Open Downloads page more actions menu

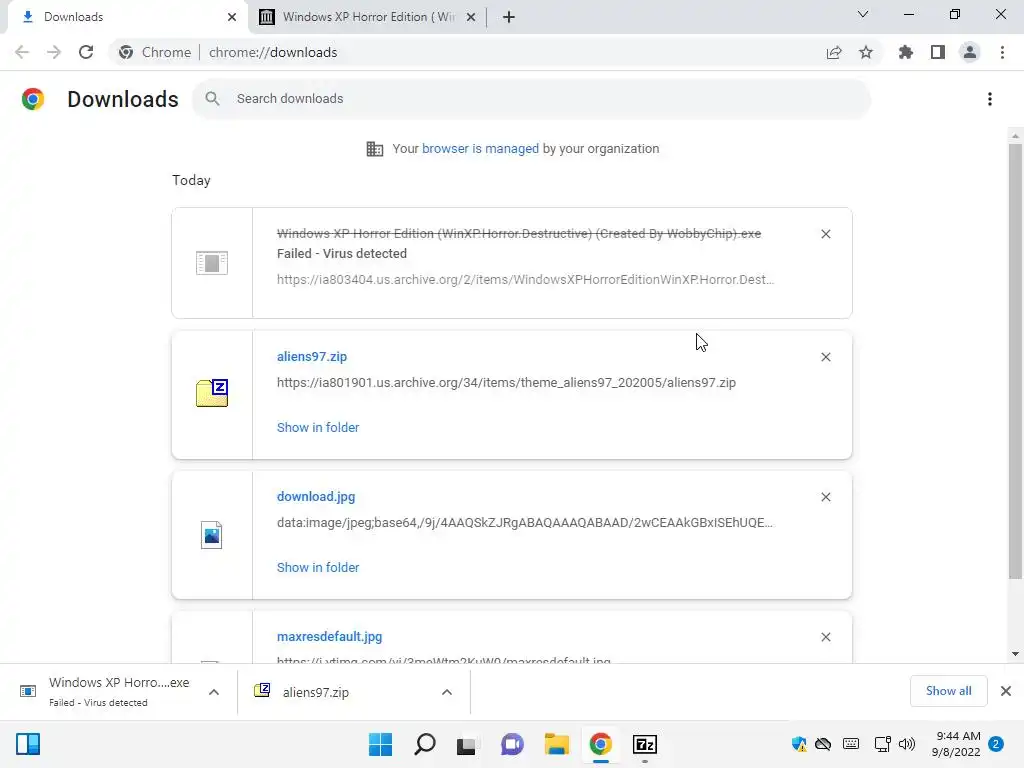(990, 99)
